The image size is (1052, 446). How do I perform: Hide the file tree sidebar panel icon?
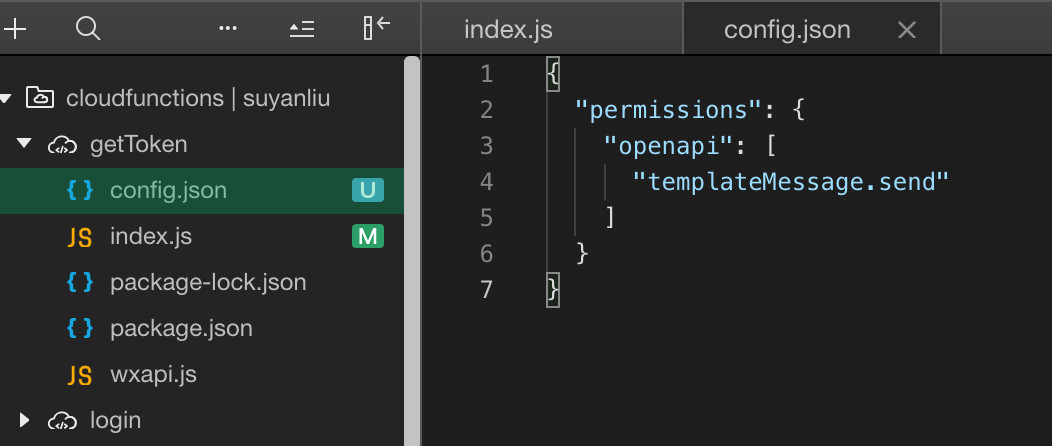[x=376, y=28]
